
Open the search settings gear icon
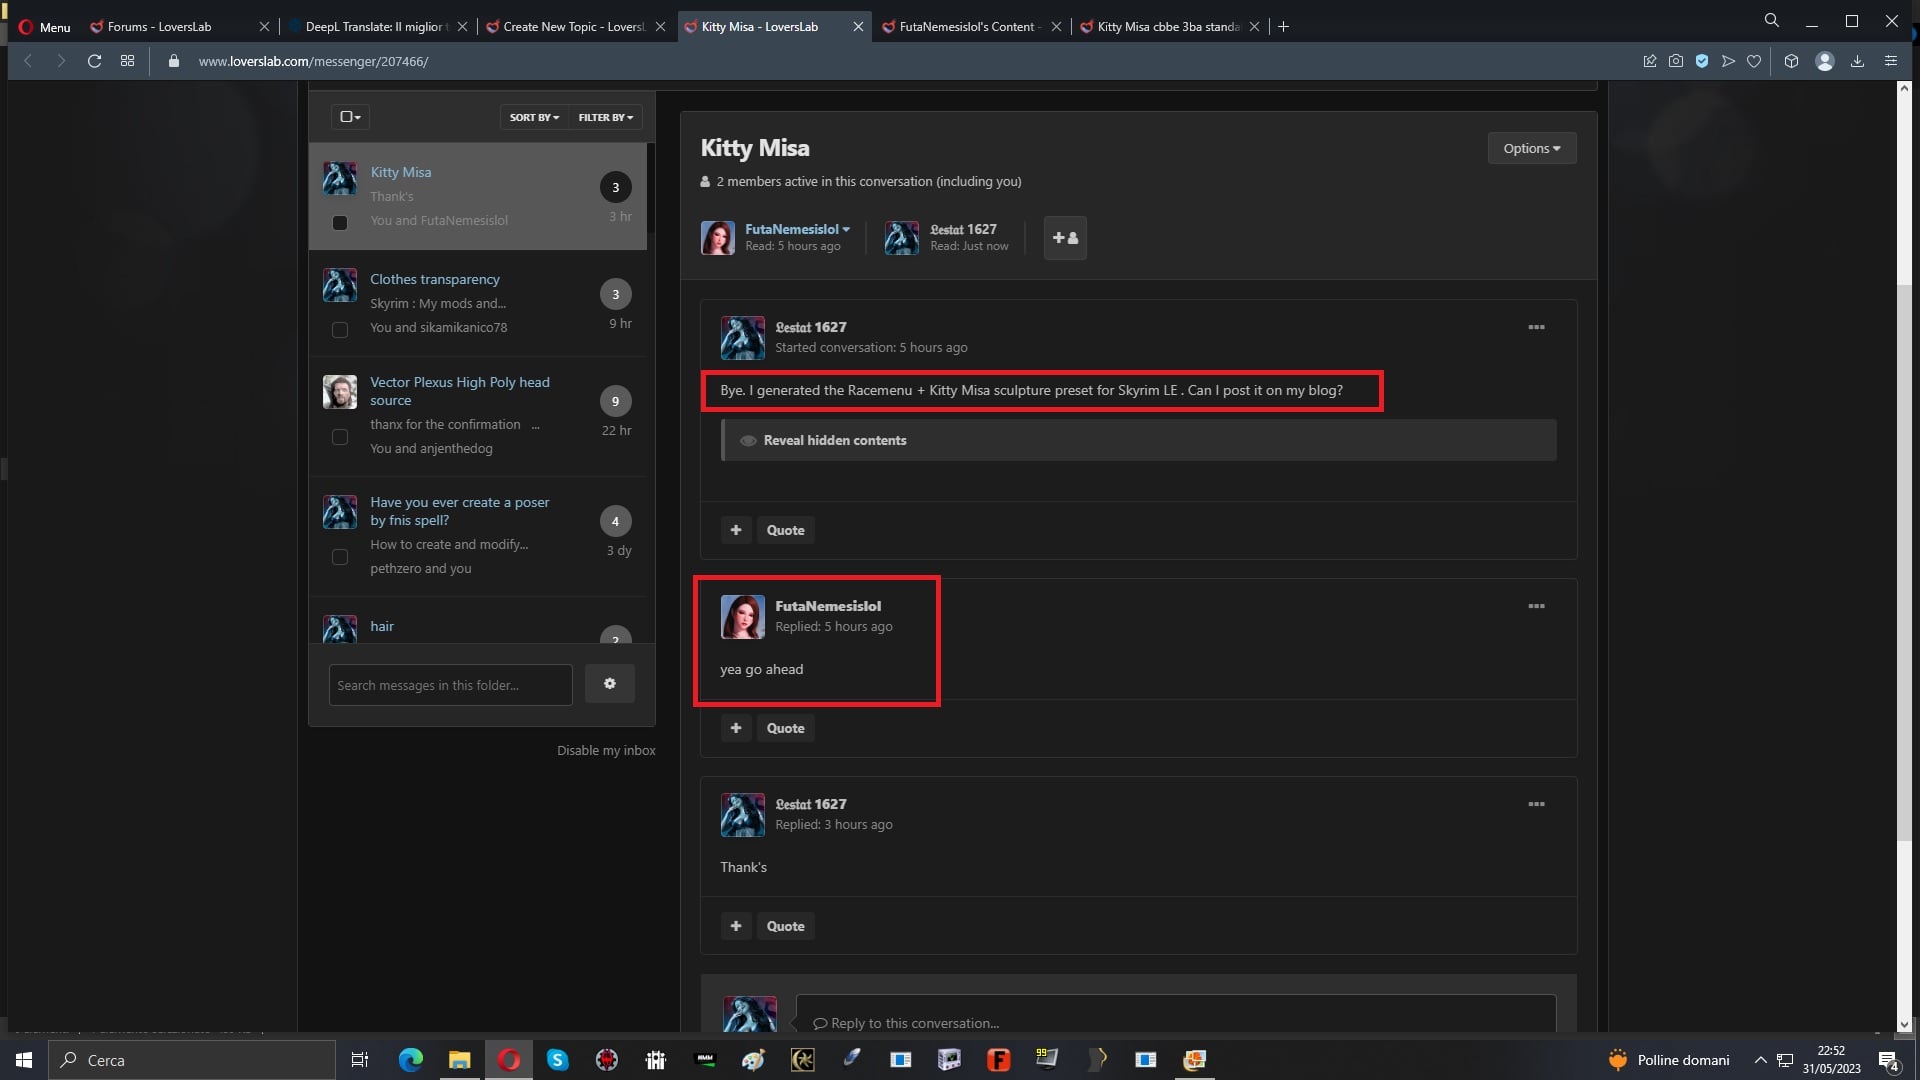[610, 684]
